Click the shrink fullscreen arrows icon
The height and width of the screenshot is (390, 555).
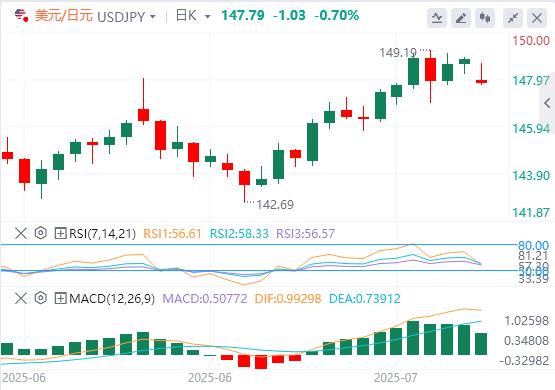[x=513, y=17]
